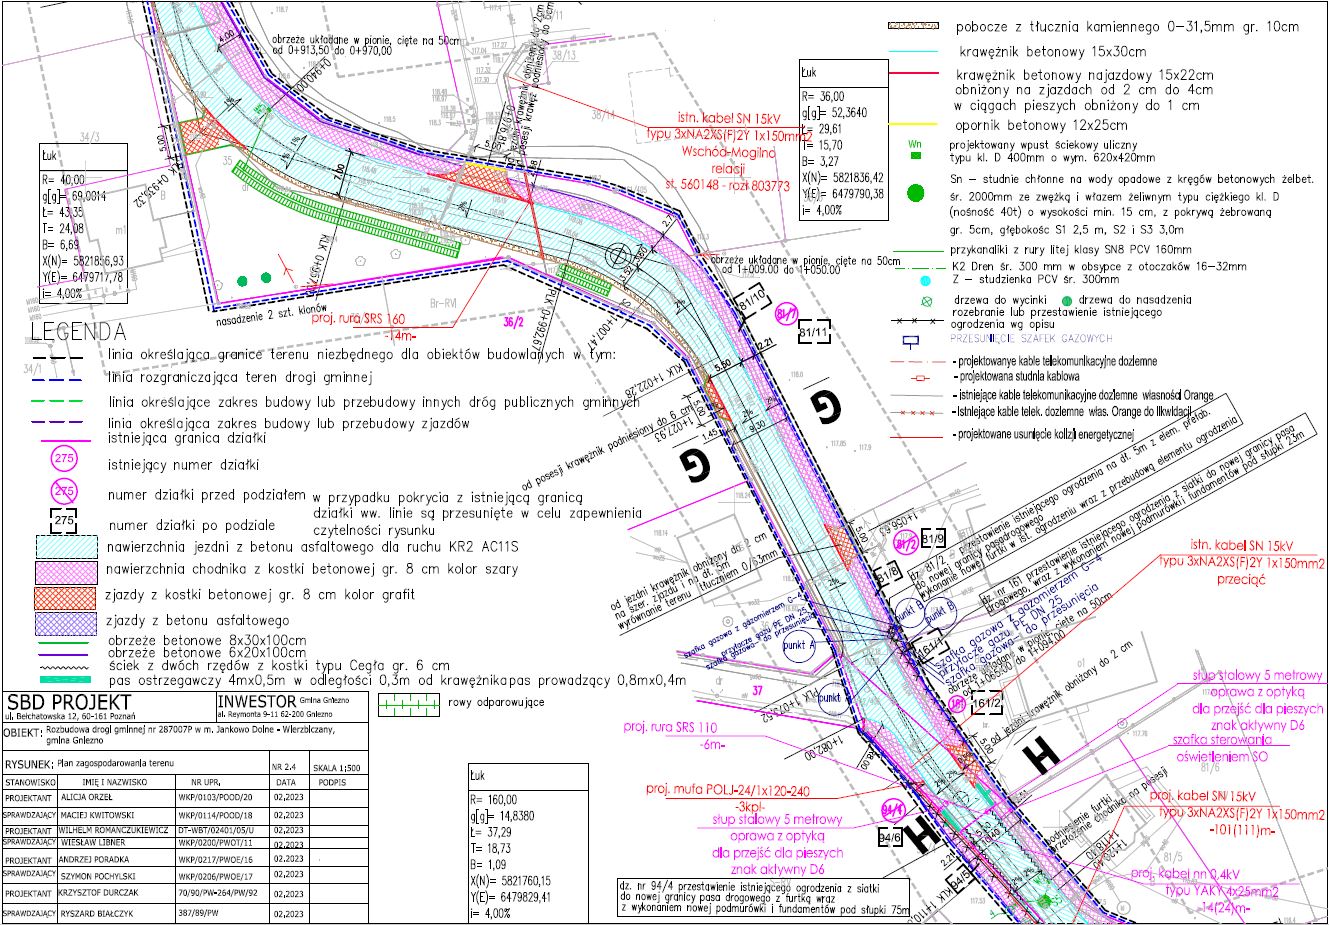This screenshot has width=1329, height=925.
Task: Click the LEGENDA heading
Action: 78,331
